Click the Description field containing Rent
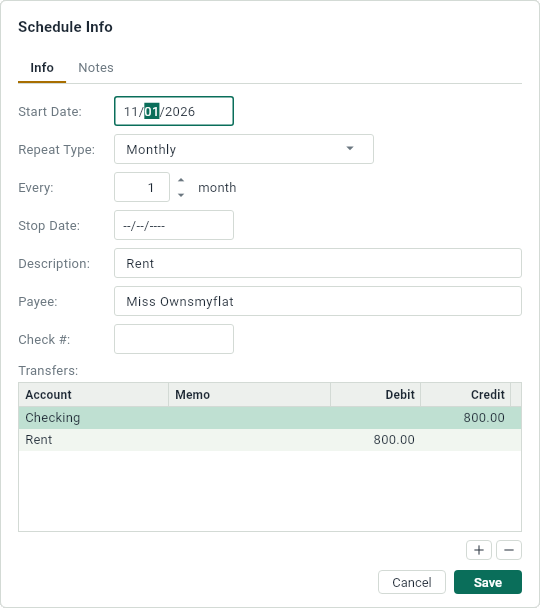Viewport: 540px width, 608px height. click(x=318, y=263)
